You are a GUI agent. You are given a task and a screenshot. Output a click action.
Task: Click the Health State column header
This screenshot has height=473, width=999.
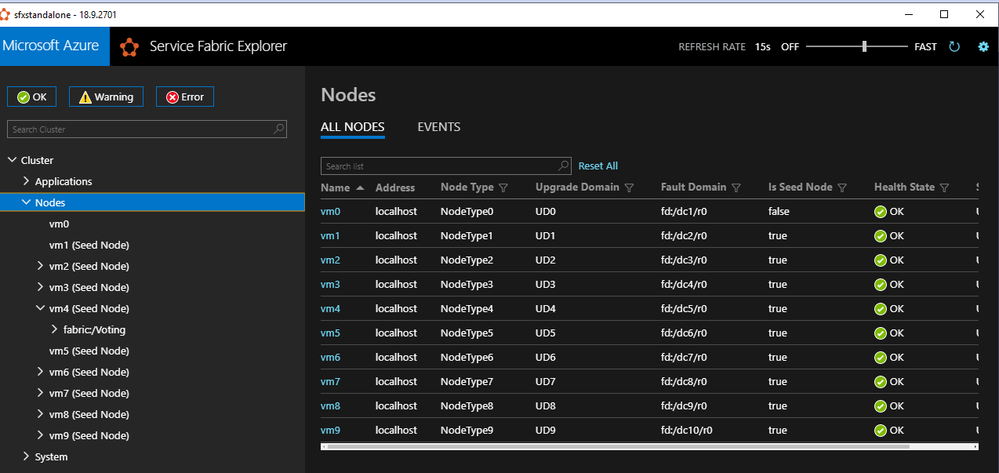904,187
